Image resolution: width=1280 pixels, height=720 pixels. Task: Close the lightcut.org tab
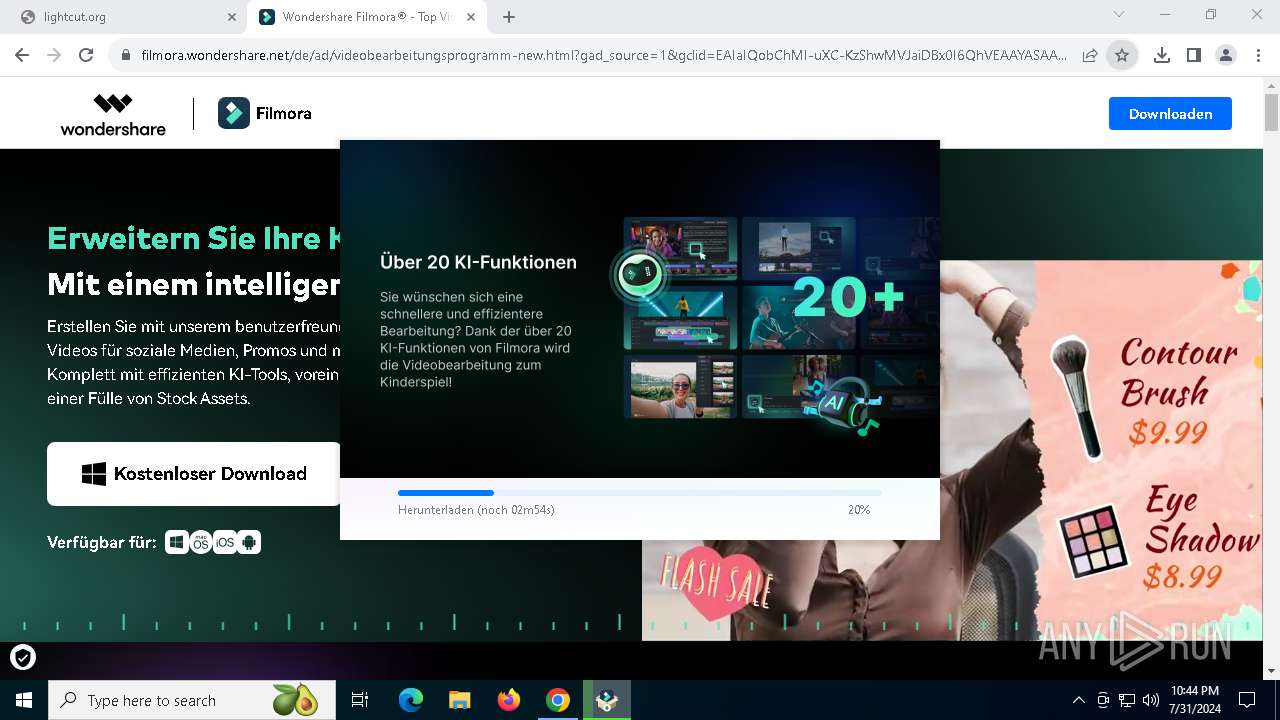tap(232, 17)
